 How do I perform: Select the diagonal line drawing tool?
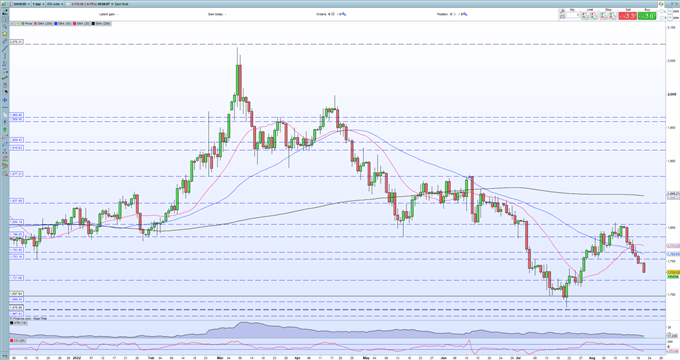tap(5, 49)
